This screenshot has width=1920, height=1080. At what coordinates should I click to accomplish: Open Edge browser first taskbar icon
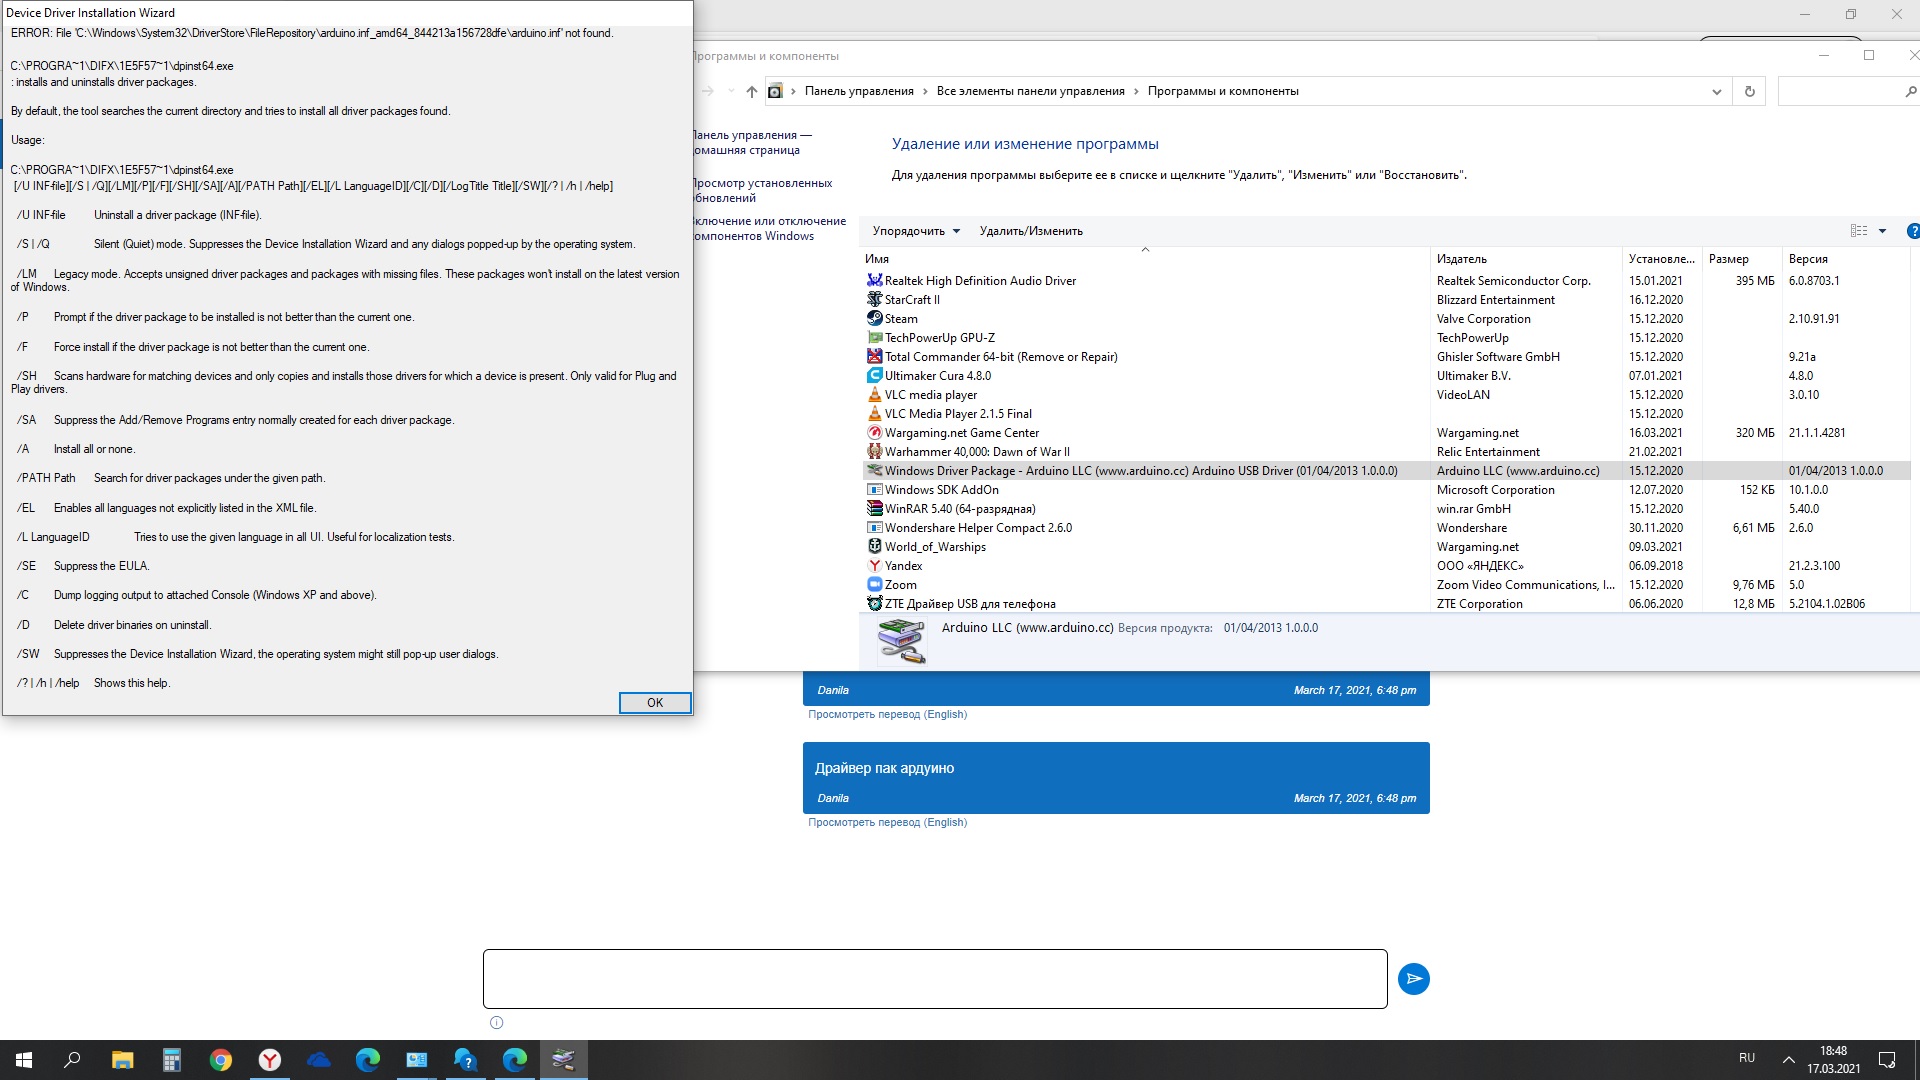[367, 1060]
